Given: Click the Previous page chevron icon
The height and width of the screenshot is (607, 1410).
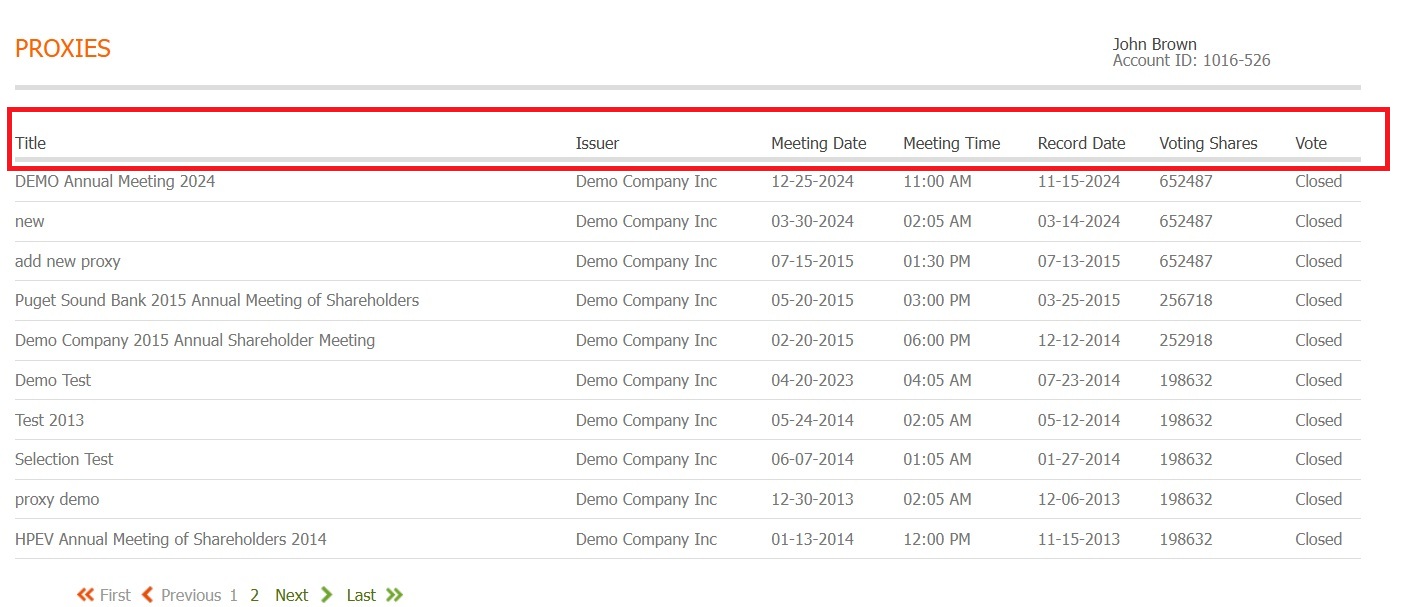Looking at the screenshot, I should [x=148, y=595].
